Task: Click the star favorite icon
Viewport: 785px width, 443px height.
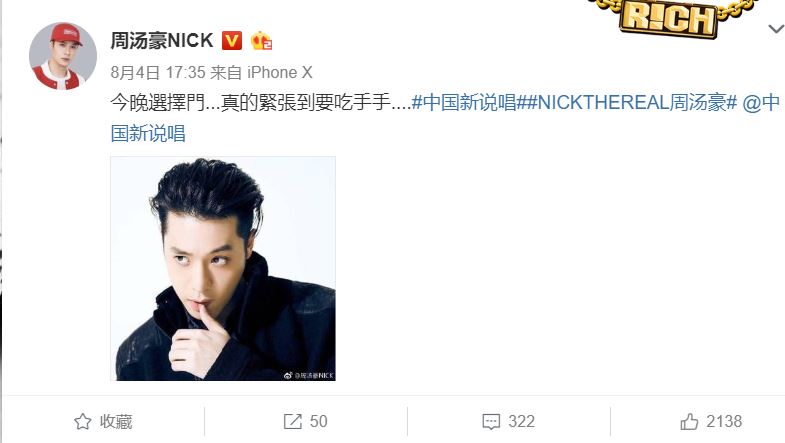Action: point(83,421)
